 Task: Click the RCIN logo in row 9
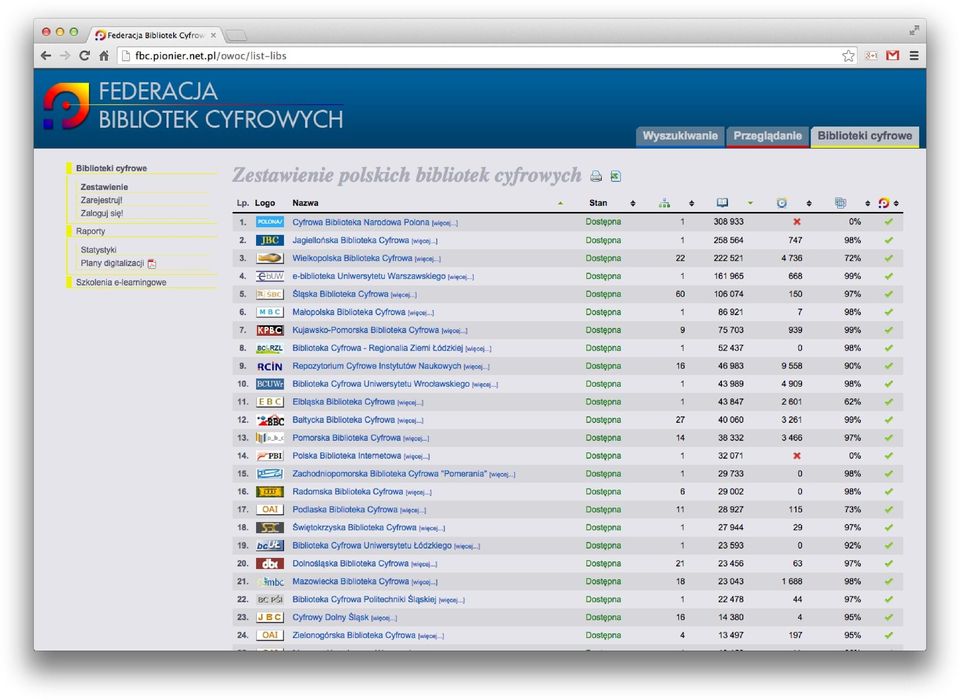point(269,366)
